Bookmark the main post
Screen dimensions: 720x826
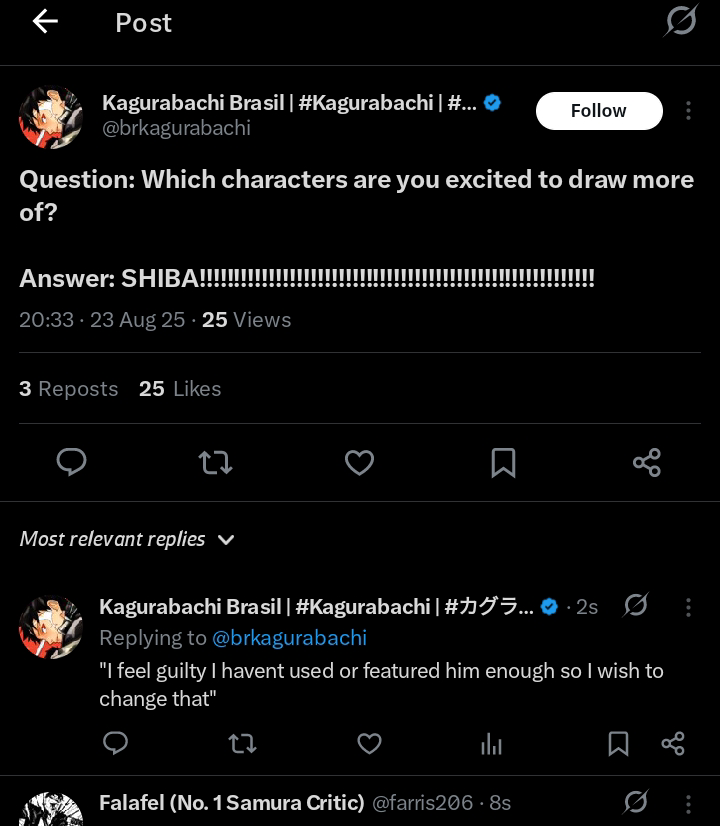point(503,462)
